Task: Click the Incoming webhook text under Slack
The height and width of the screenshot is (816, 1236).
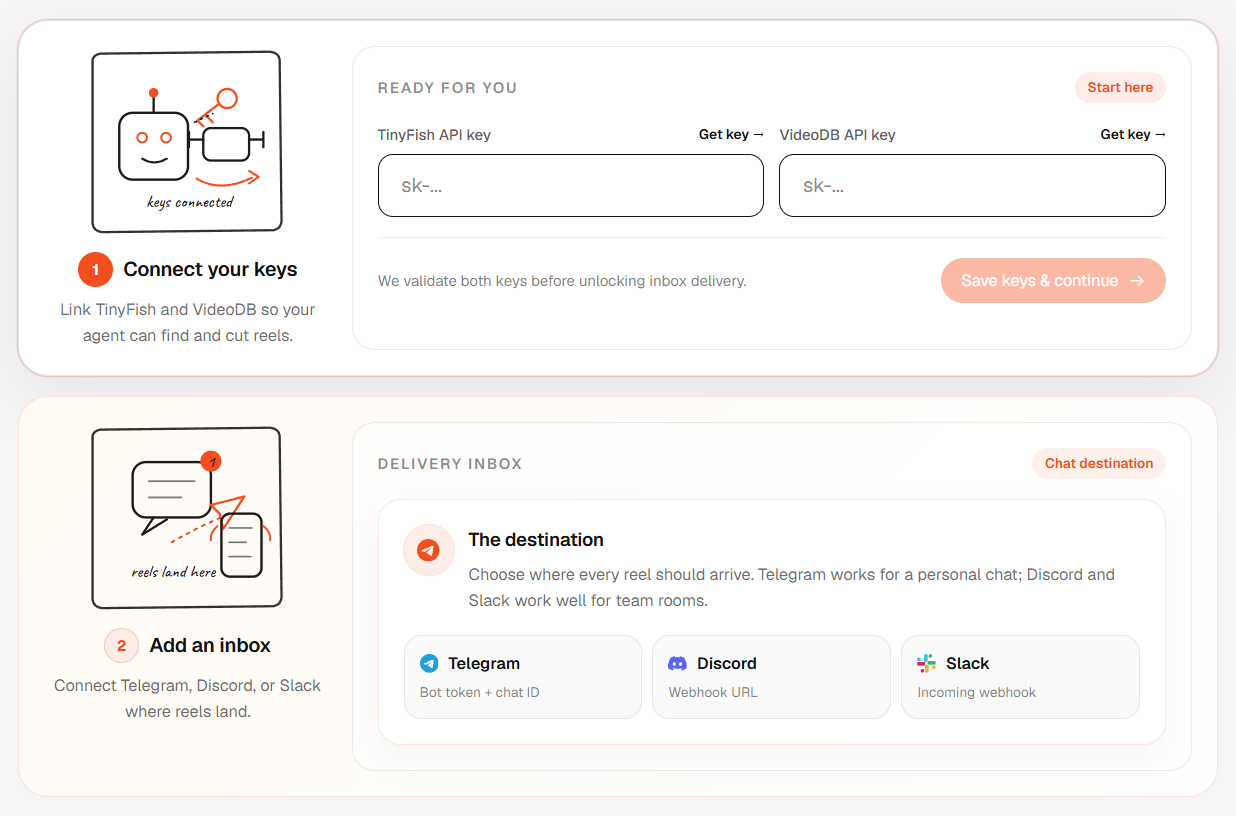Action: tap(977, 692)
